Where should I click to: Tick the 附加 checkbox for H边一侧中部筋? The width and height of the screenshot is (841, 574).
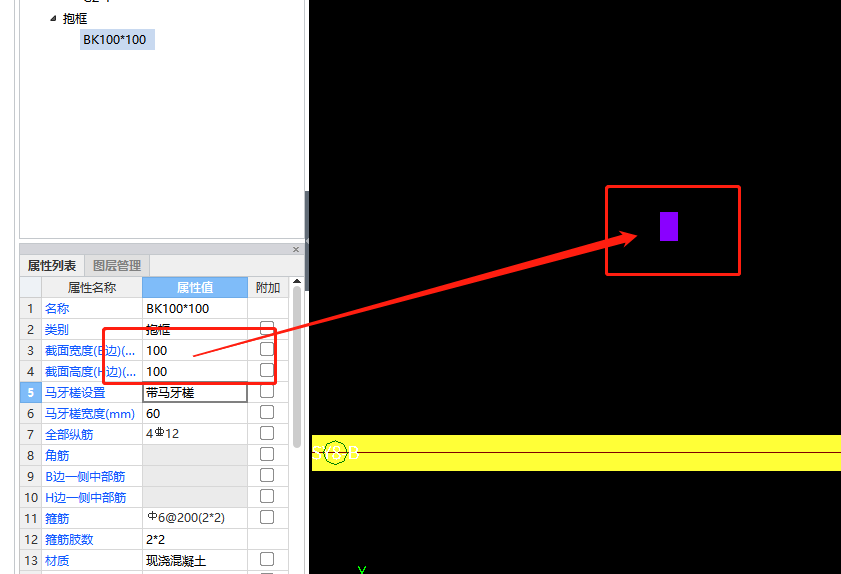point(267,496)
